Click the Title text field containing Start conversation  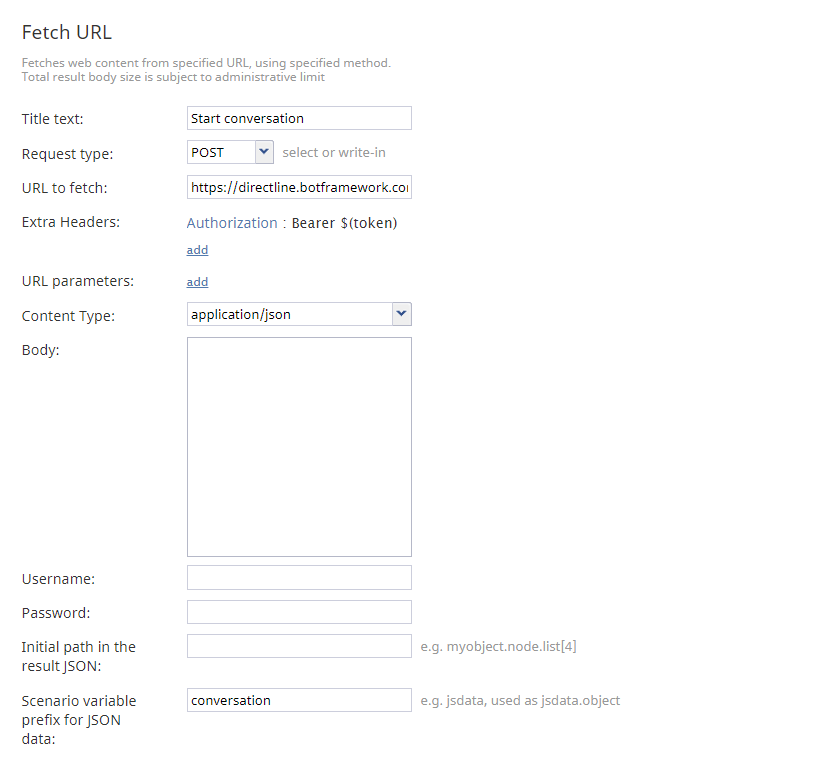tap(298, 118)
